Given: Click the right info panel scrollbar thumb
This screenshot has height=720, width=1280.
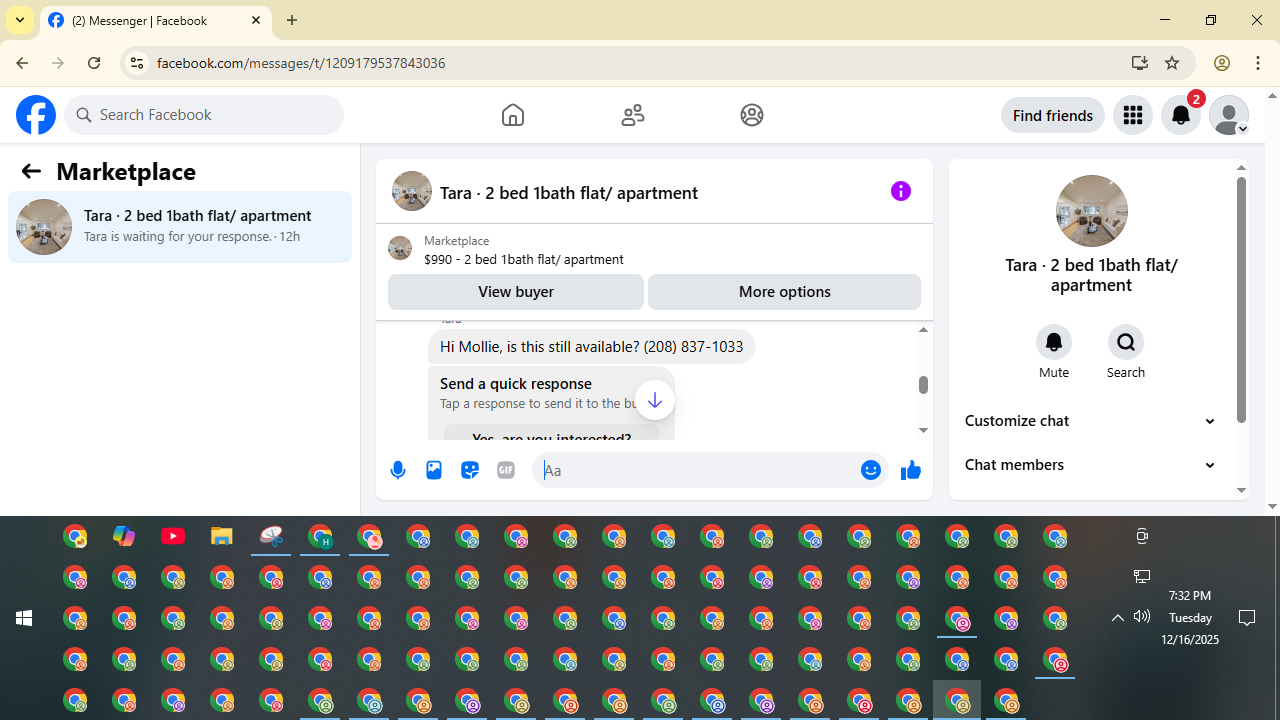Looking at the screenshot, I should [1241, 300].
